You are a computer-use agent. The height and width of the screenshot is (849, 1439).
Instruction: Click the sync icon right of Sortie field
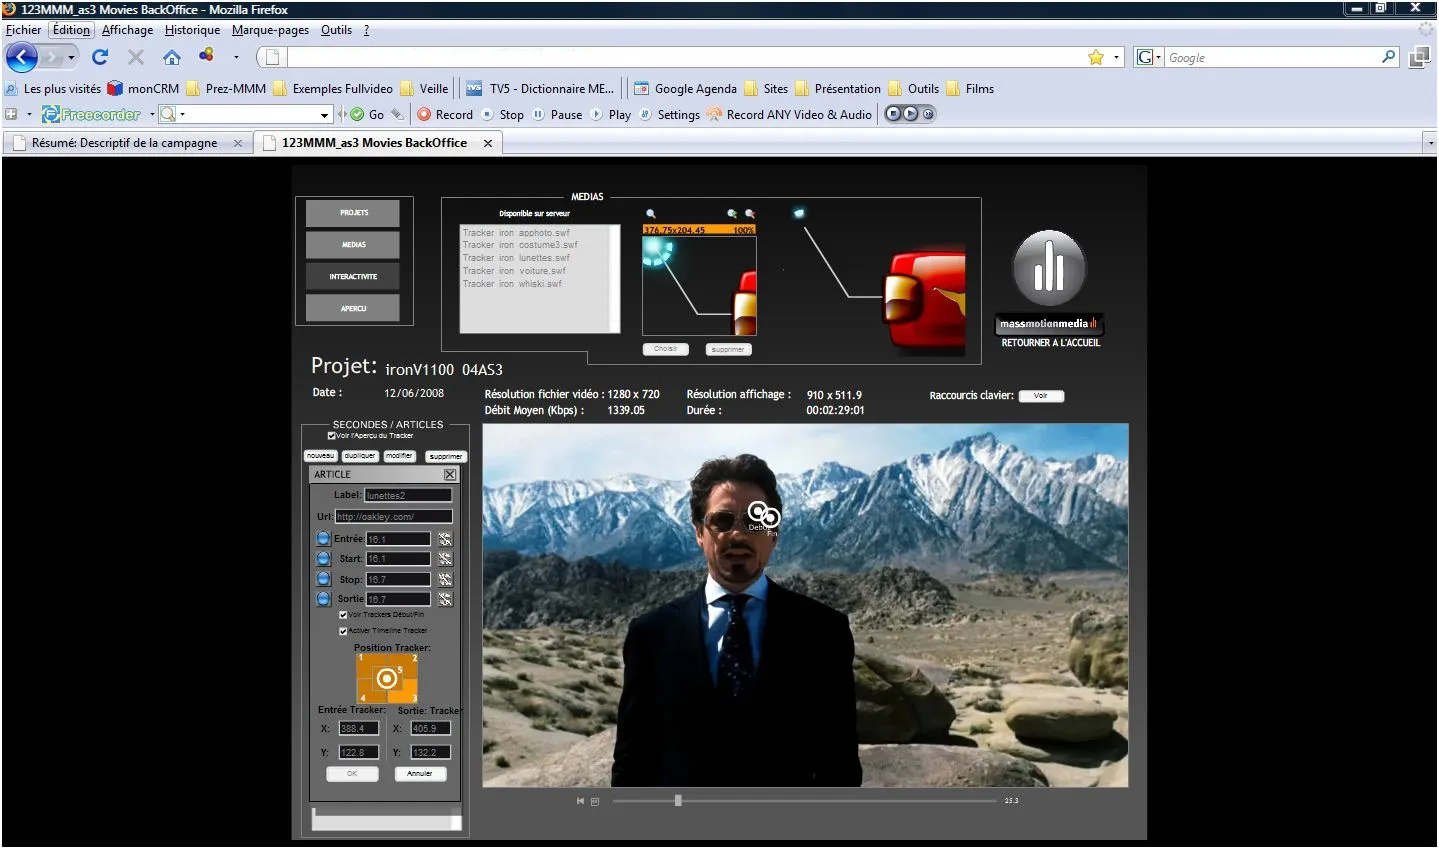(445, 599)
